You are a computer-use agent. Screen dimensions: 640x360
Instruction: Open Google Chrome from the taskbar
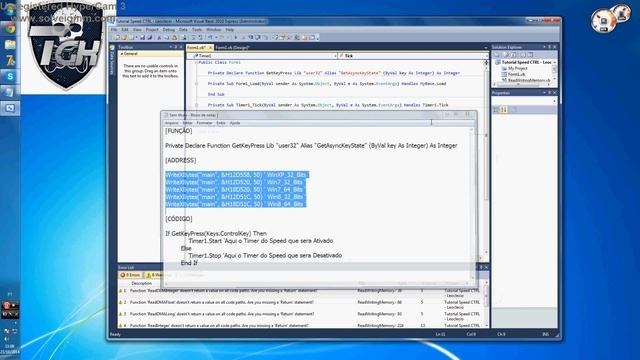click(10, 29)
